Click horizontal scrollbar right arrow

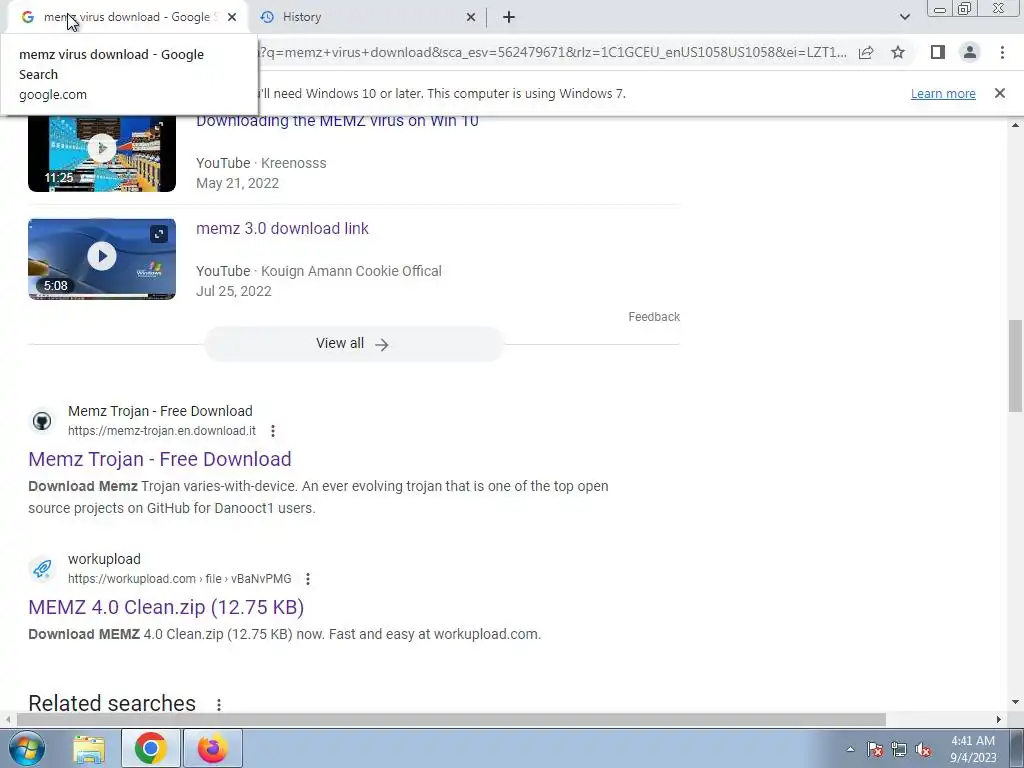click(x=999, y=720)
